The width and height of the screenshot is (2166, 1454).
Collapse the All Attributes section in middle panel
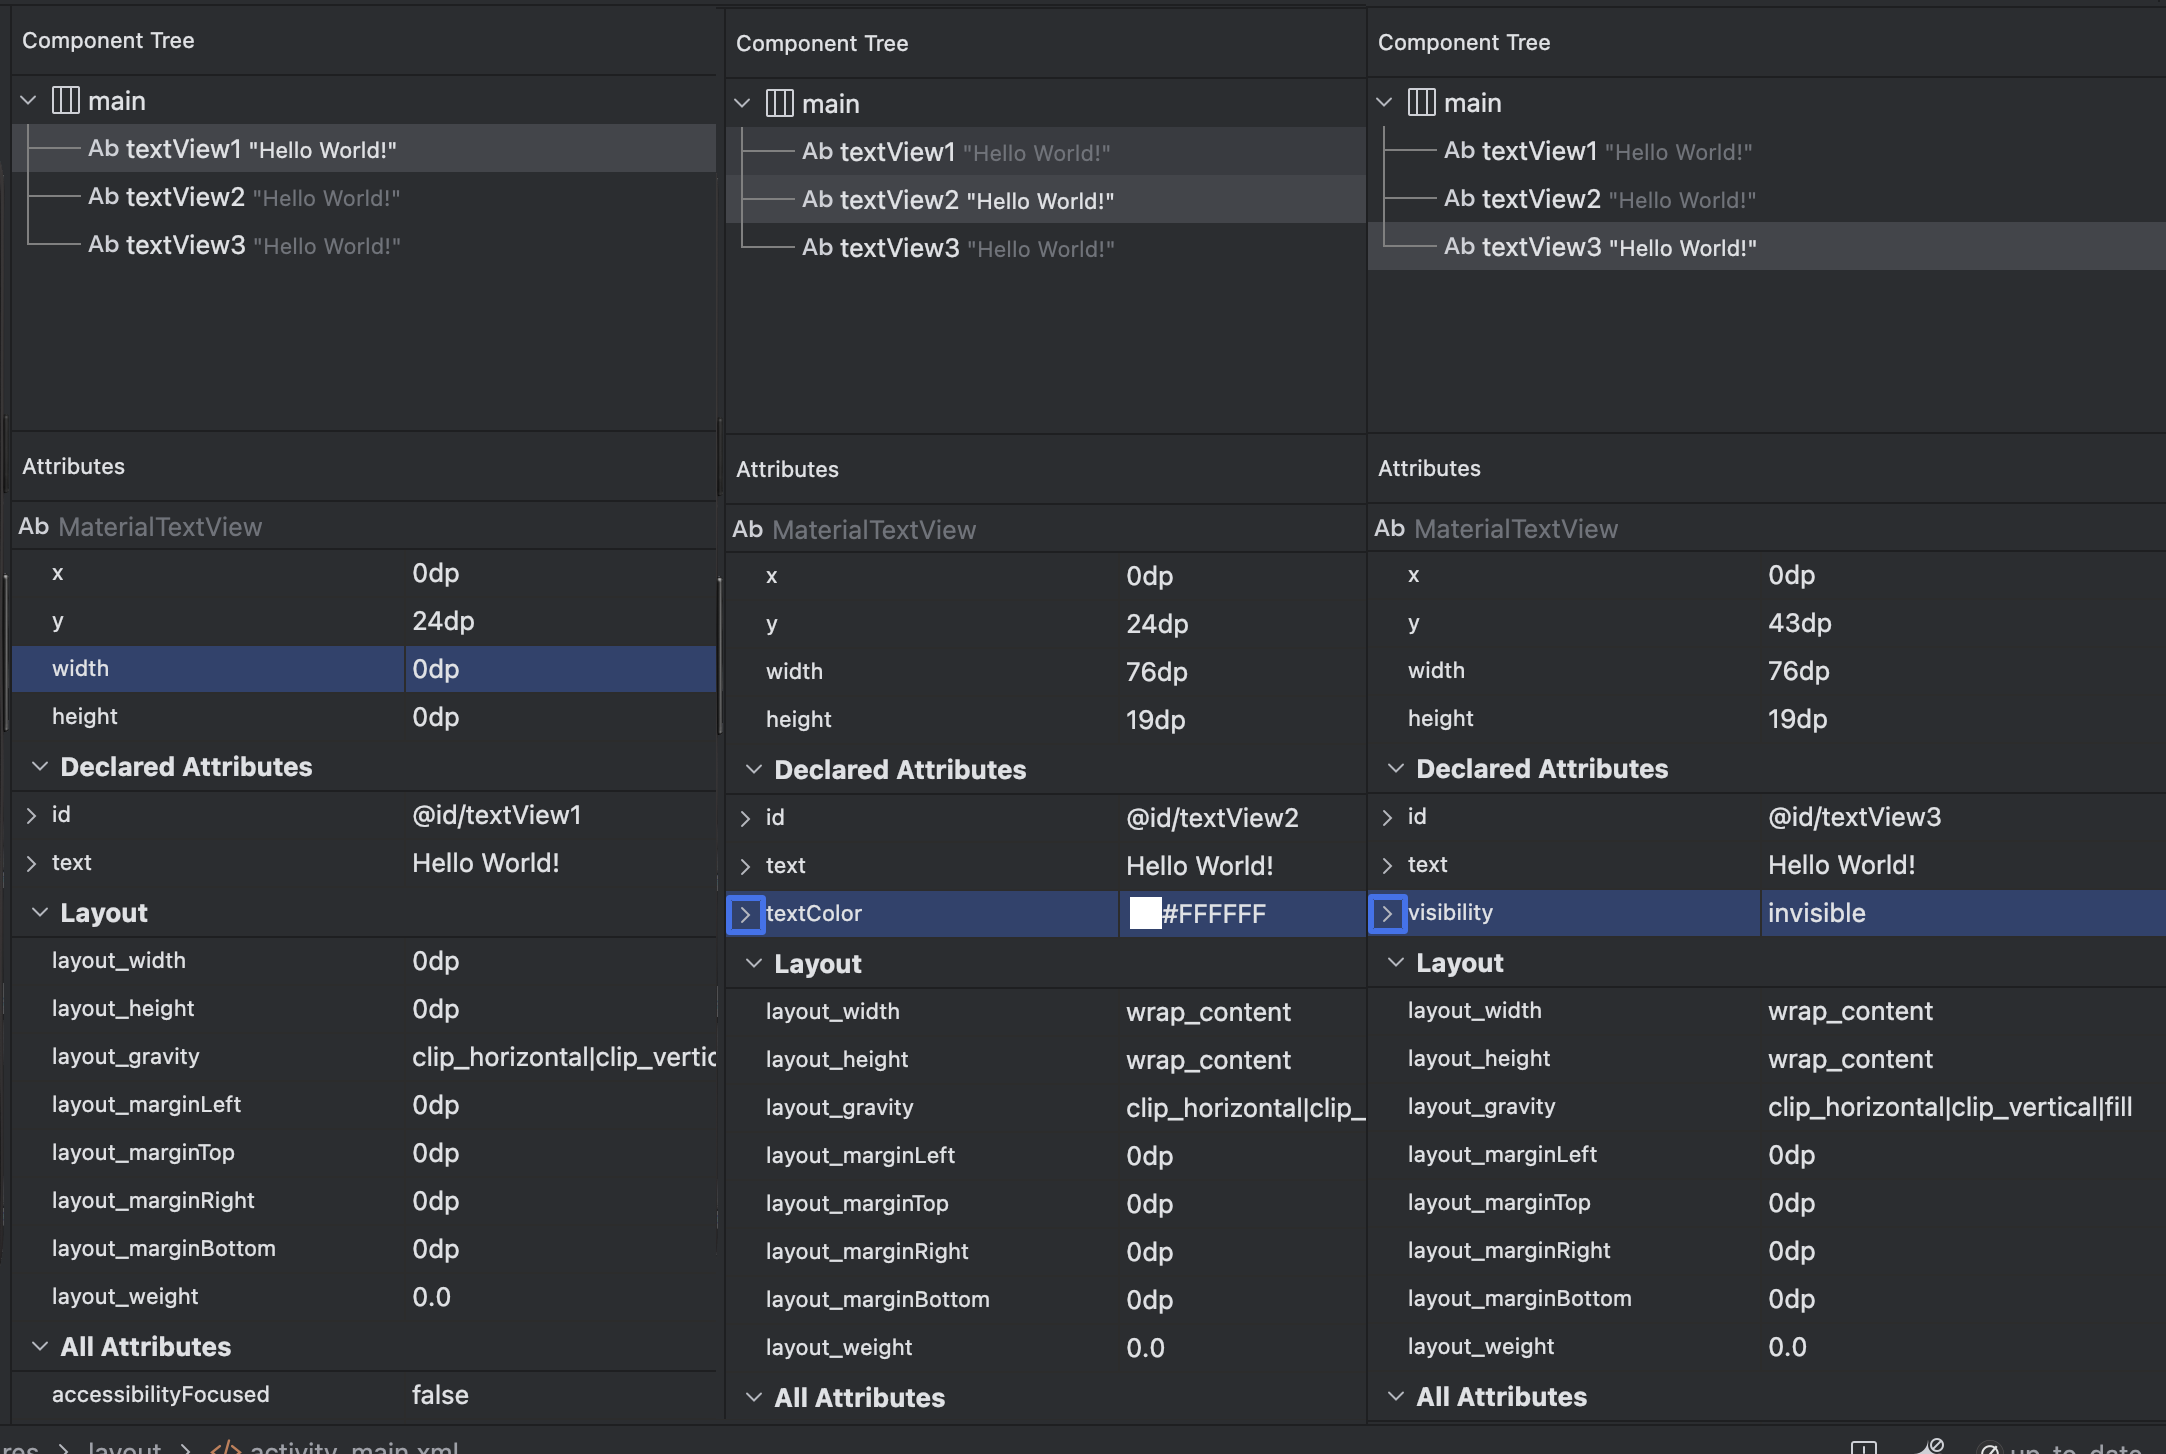[750, 1396]
